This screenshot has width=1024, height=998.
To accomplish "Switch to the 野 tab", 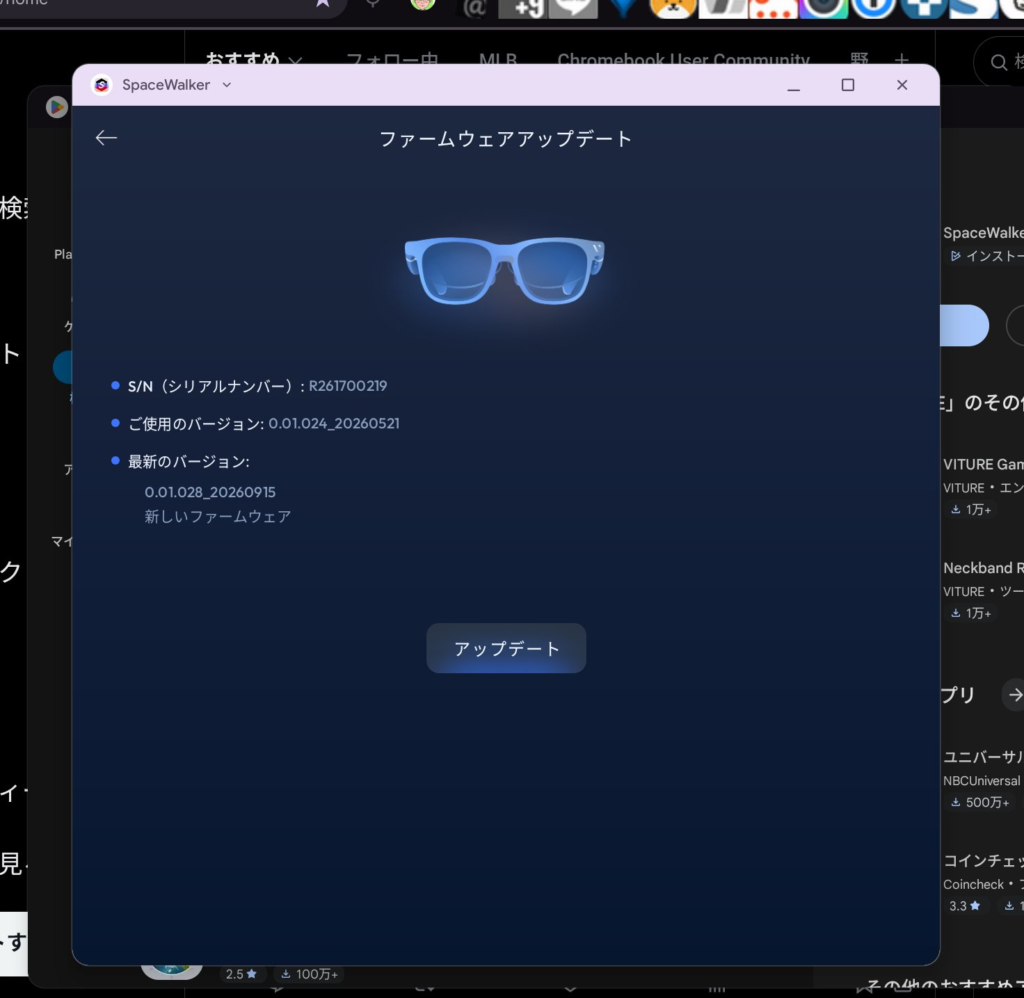I will pyautogui.click(x=859, y=59).
